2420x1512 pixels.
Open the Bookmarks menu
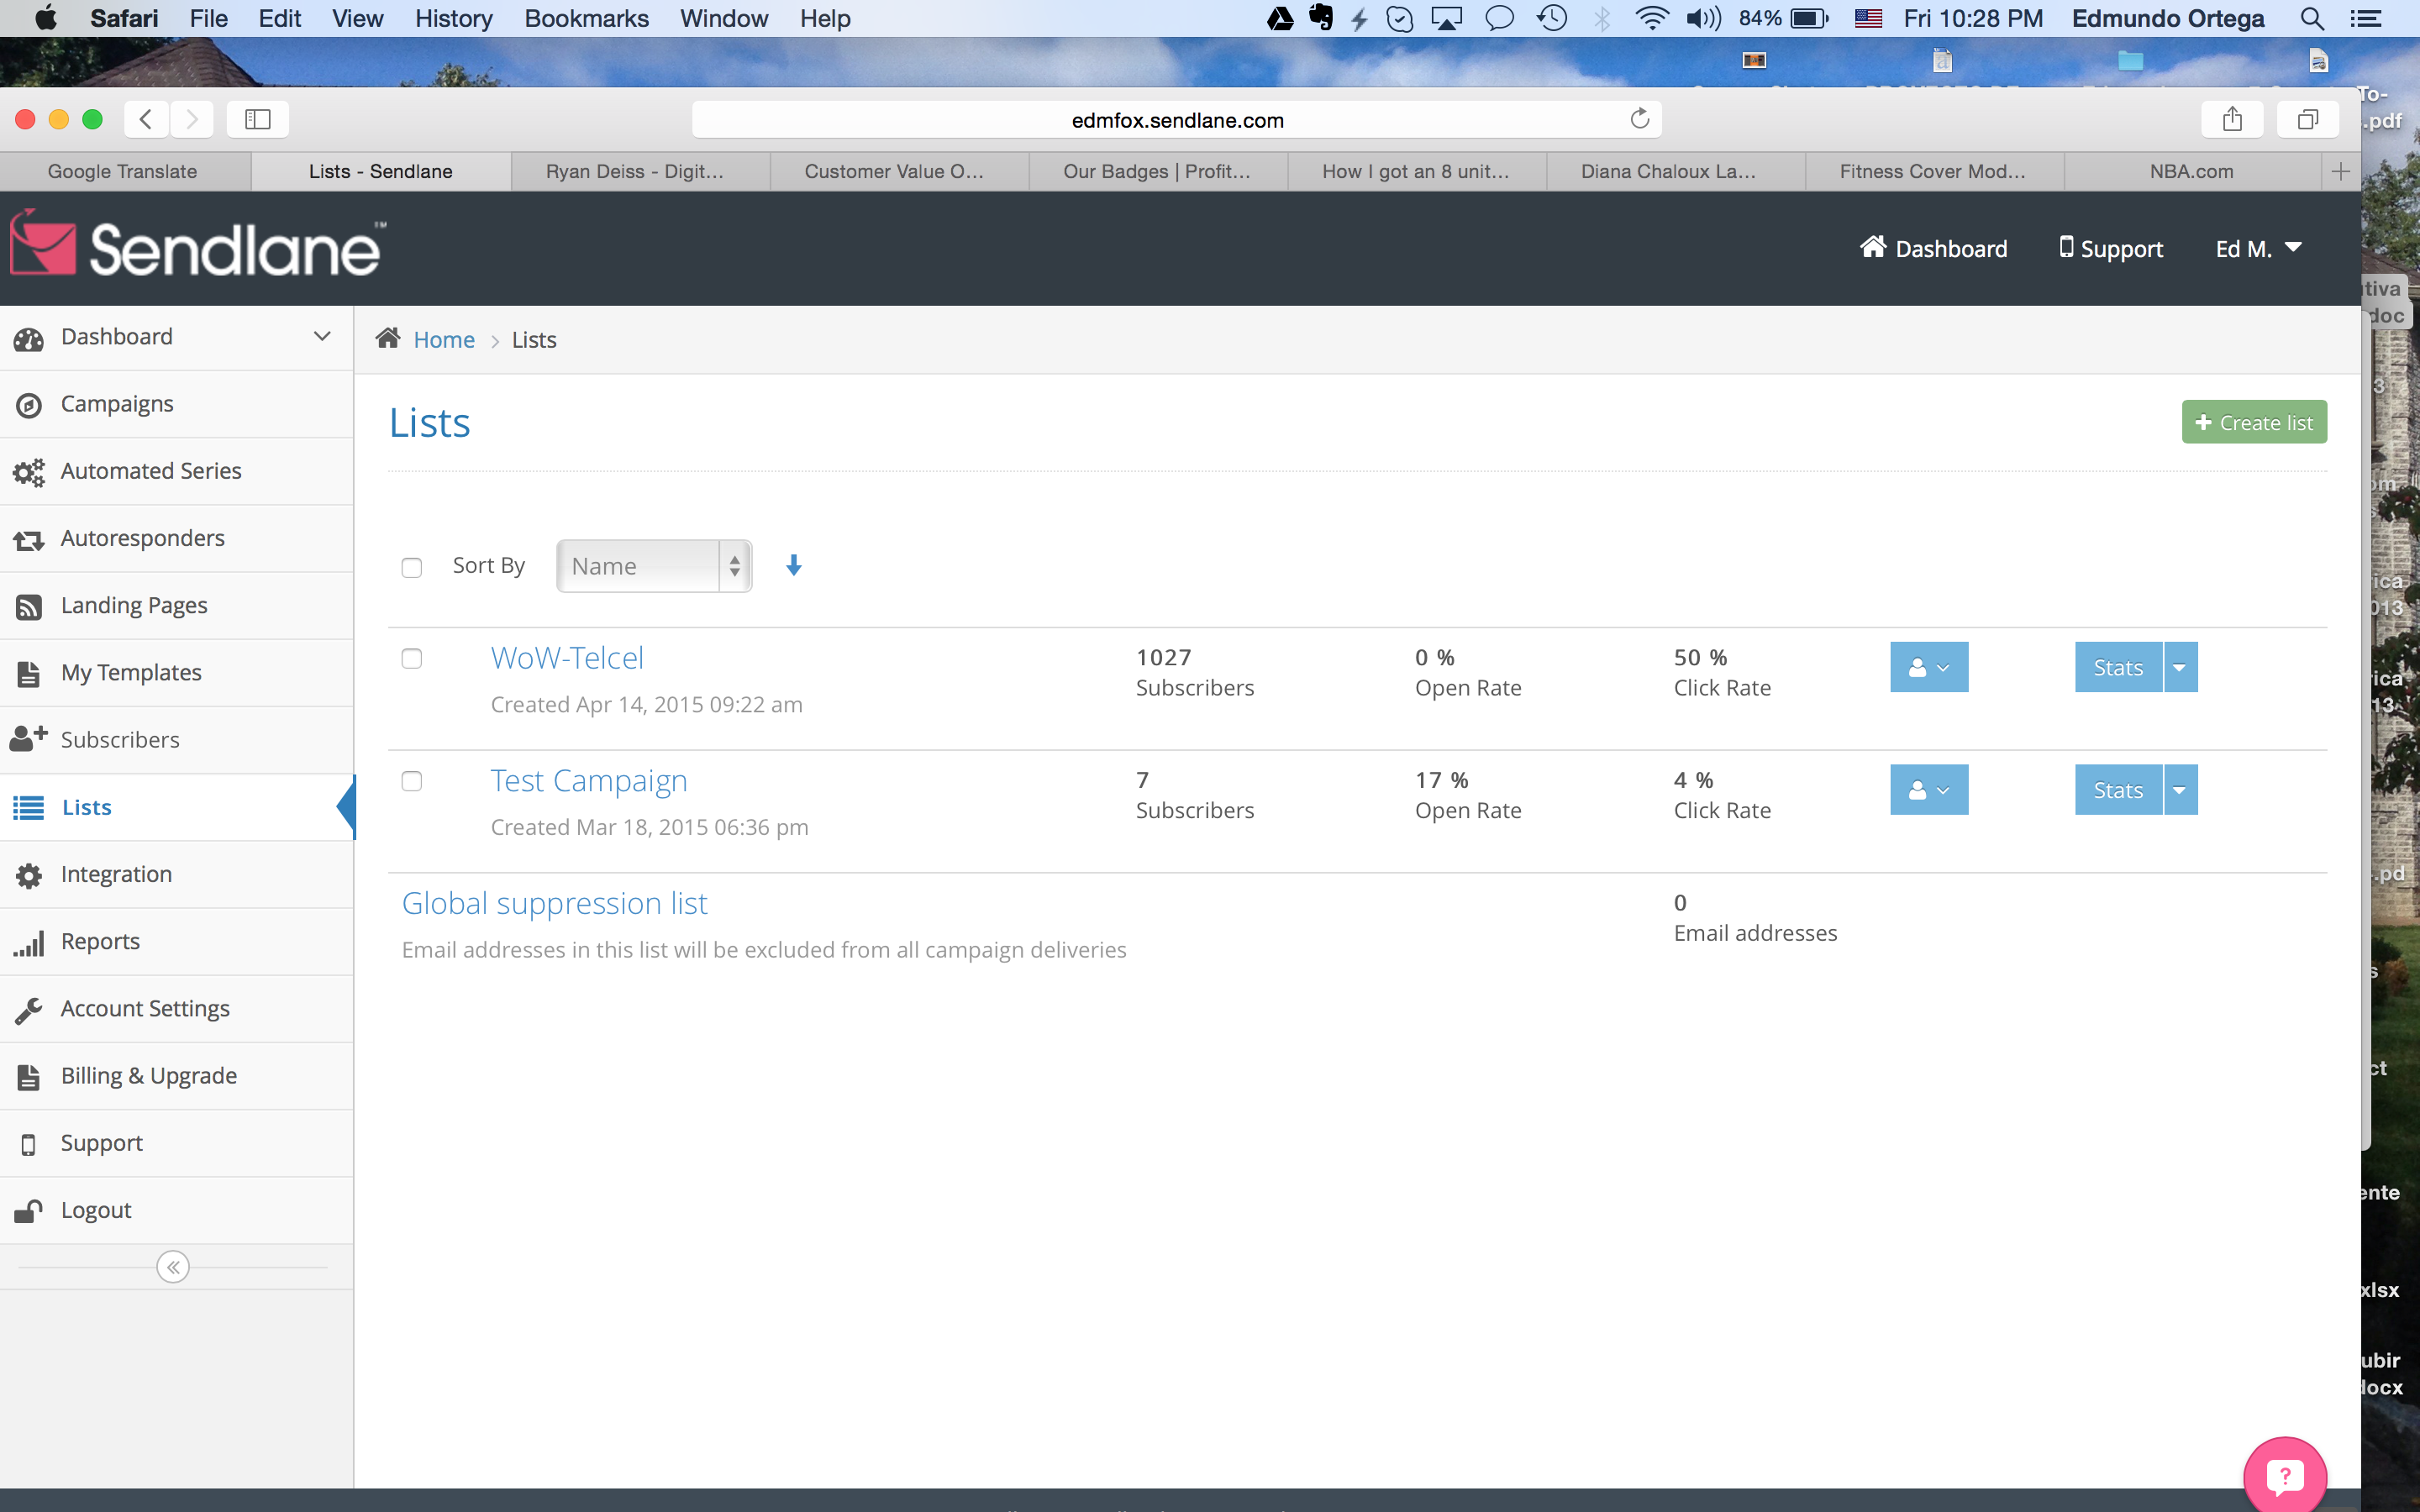pyautogui.click(x=586, y=19)
